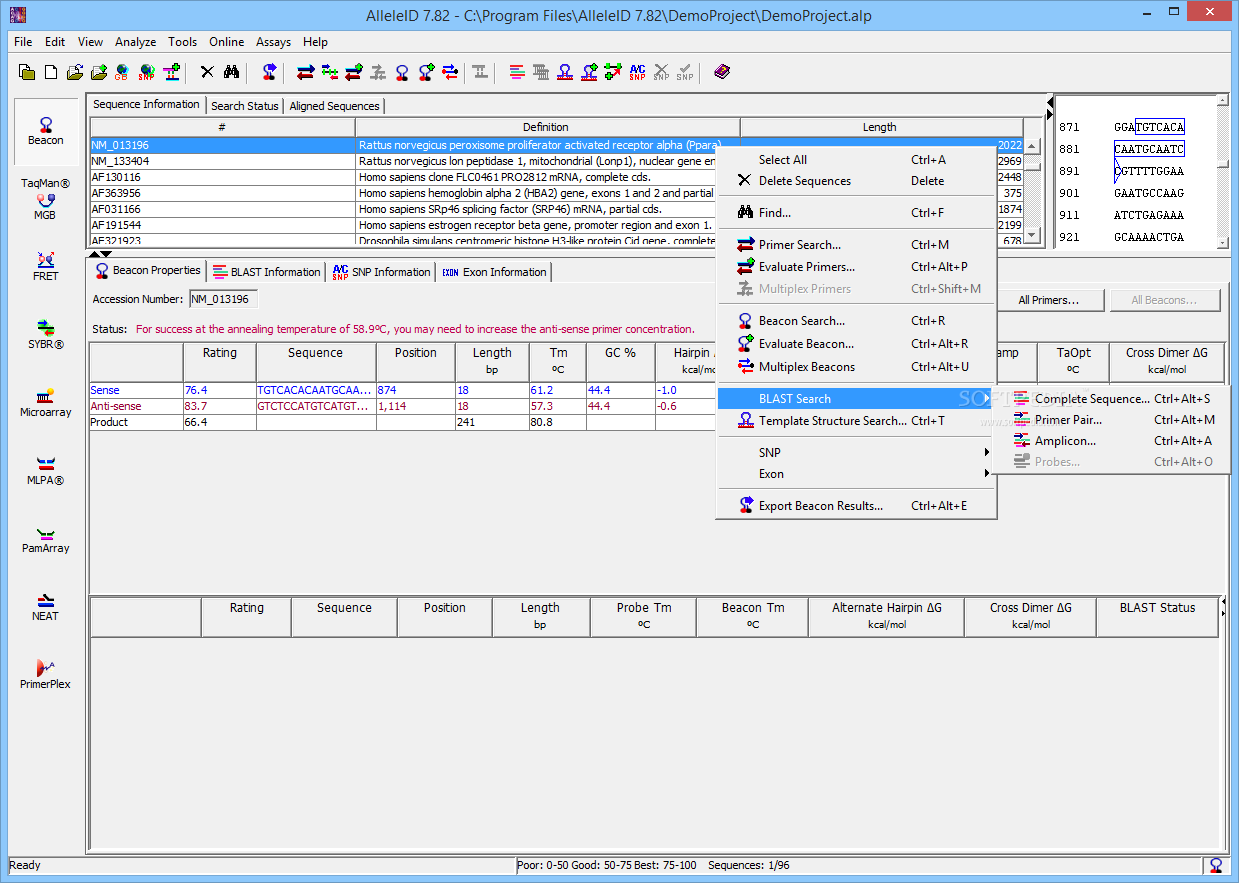1239x883 pixels.
Task: Click the A/C SNP toolbar icon
Action: pos(637,72)
